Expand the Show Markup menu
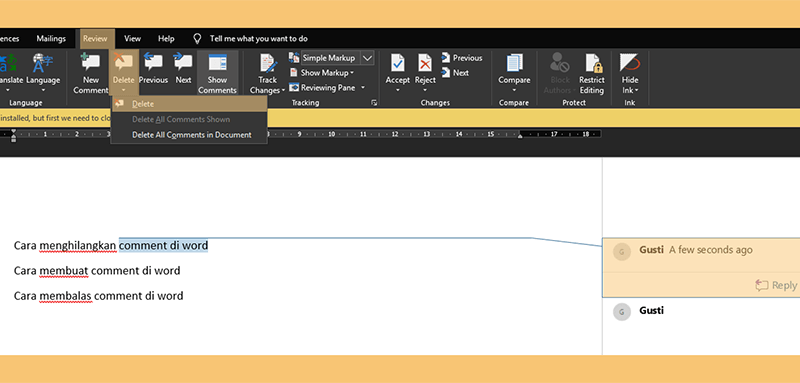The height and width of the screenshot is (383, 800). 321,73
